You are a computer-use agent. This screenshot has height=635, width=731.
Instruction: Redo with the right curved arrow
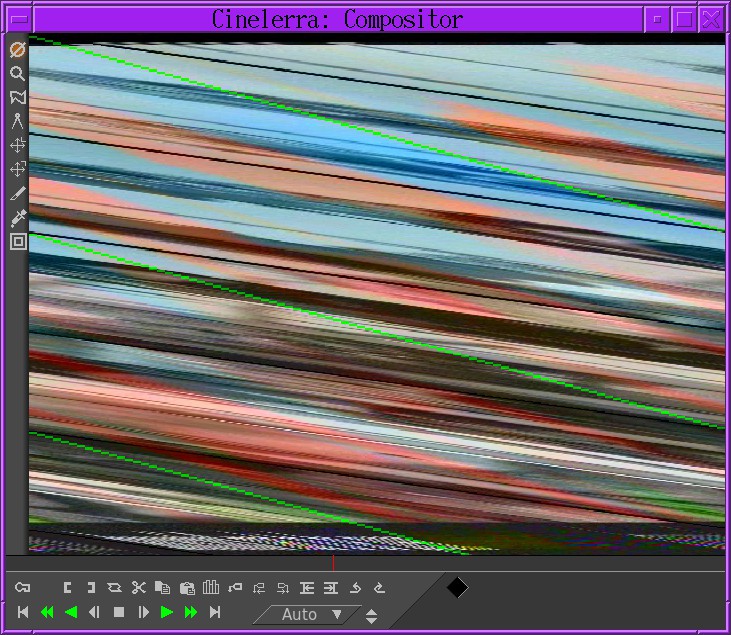379,588
